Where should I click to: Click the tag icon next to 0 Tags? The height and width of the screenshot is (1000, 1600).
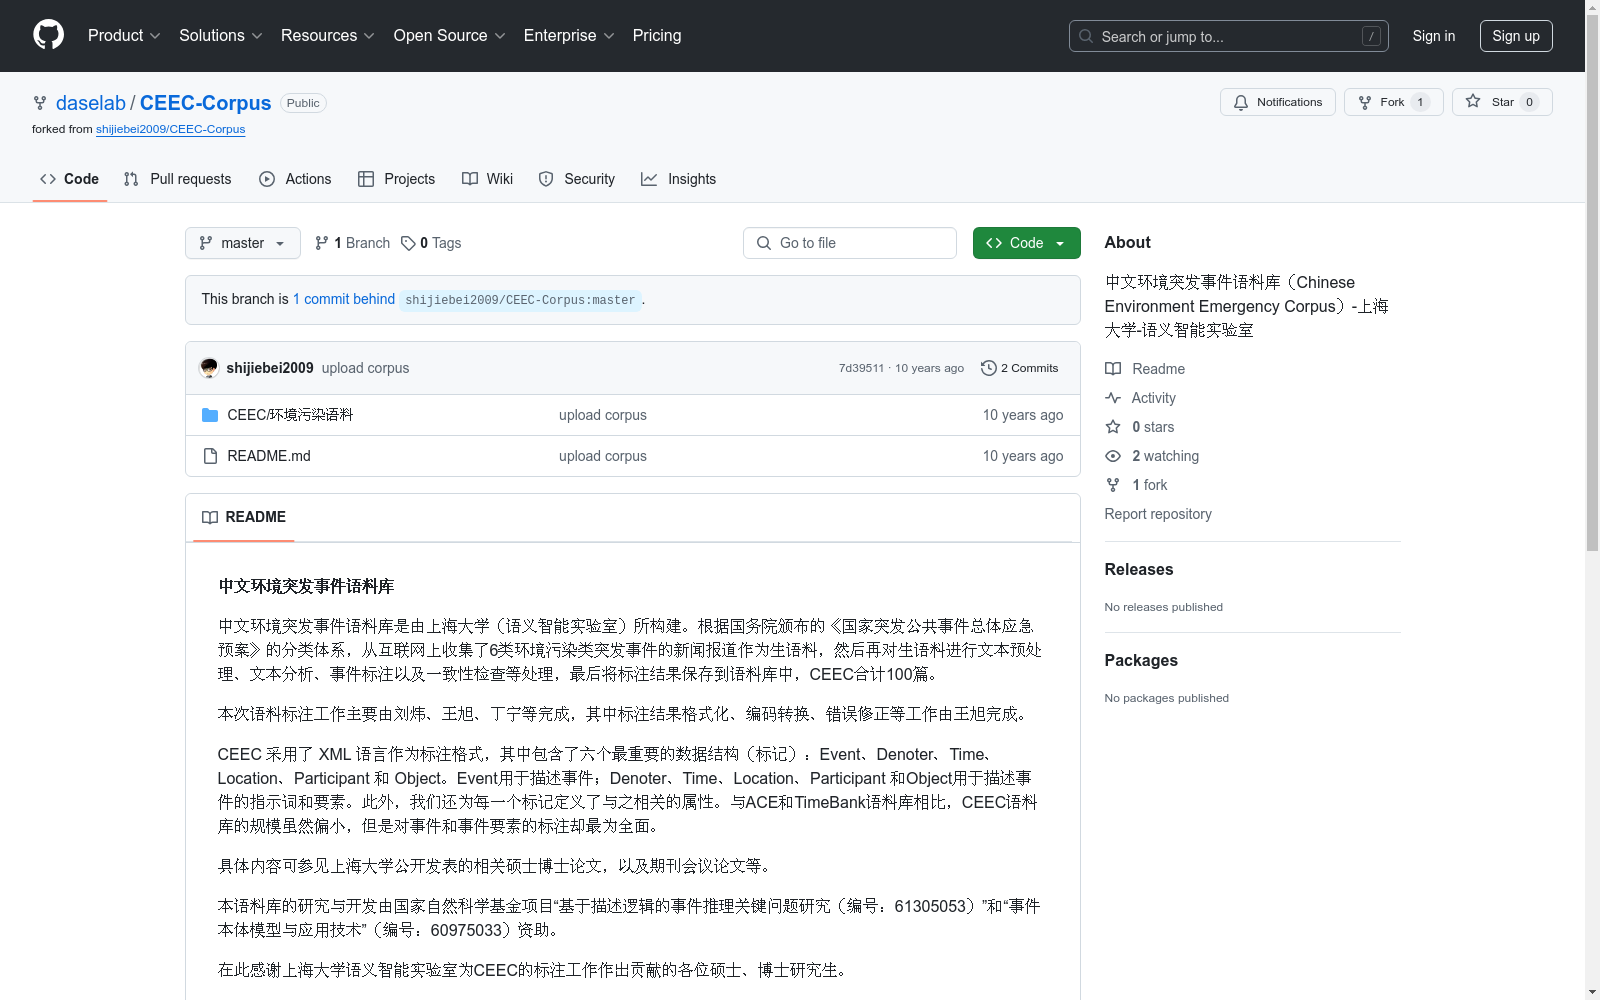pyautogui.click(x=408, y=243)
